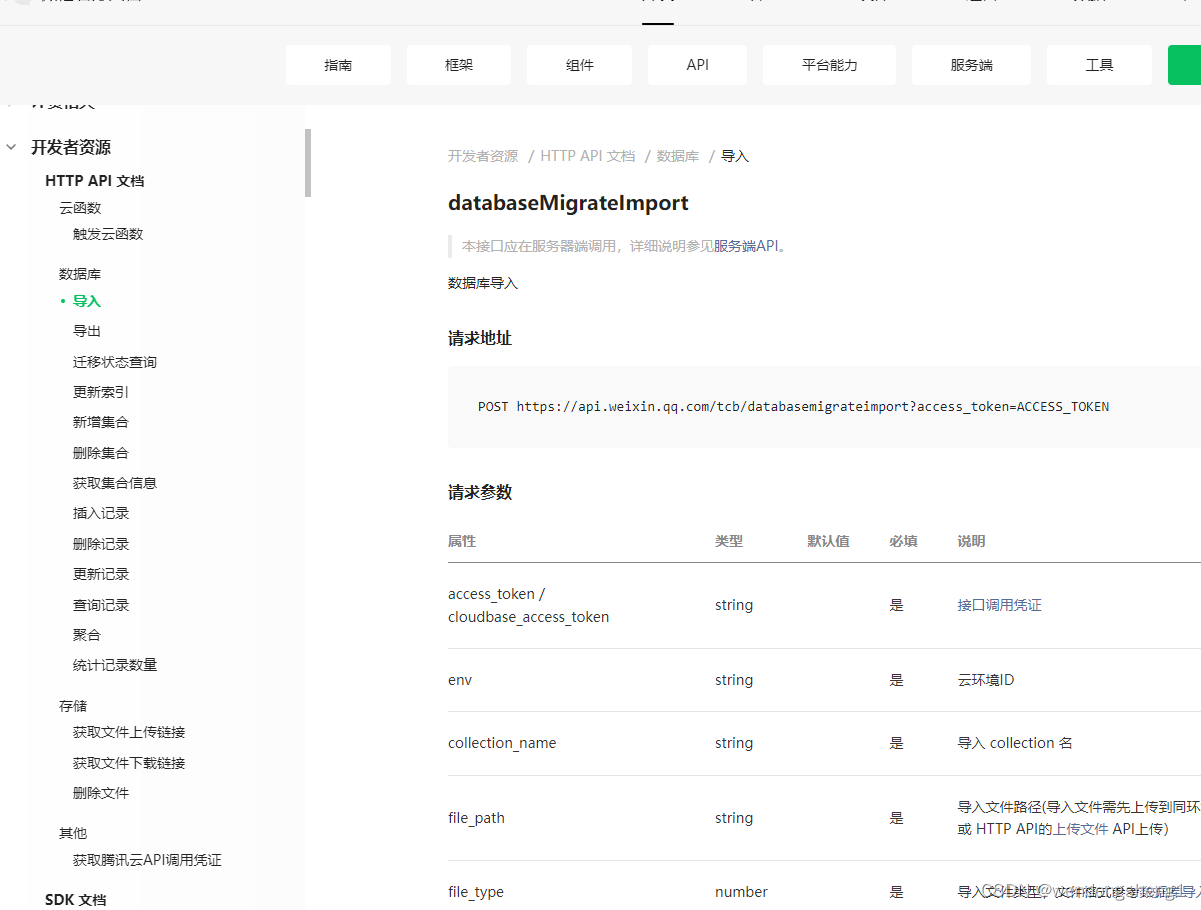Open the 导出 sidebar item

(87, 331)
